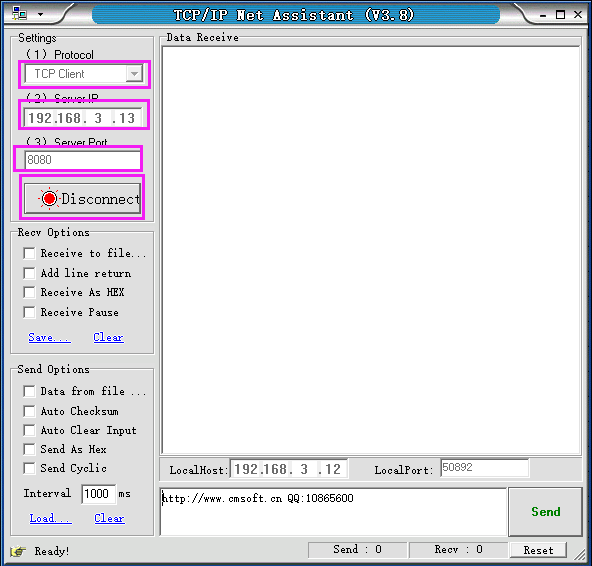Click the Save link in Recv Options

[49, 337]
